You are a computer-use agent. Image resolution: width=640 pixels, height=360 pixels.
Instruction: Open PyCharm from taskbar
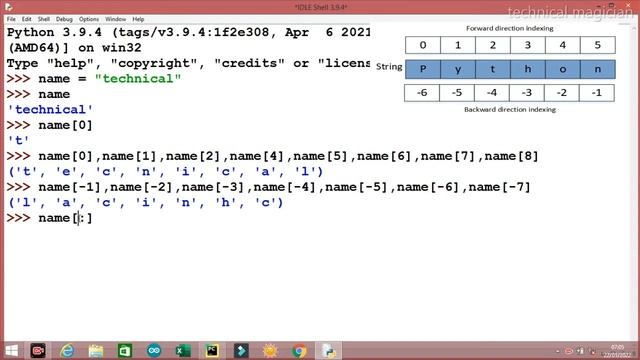pyautogui.click(x=212, y=351)
